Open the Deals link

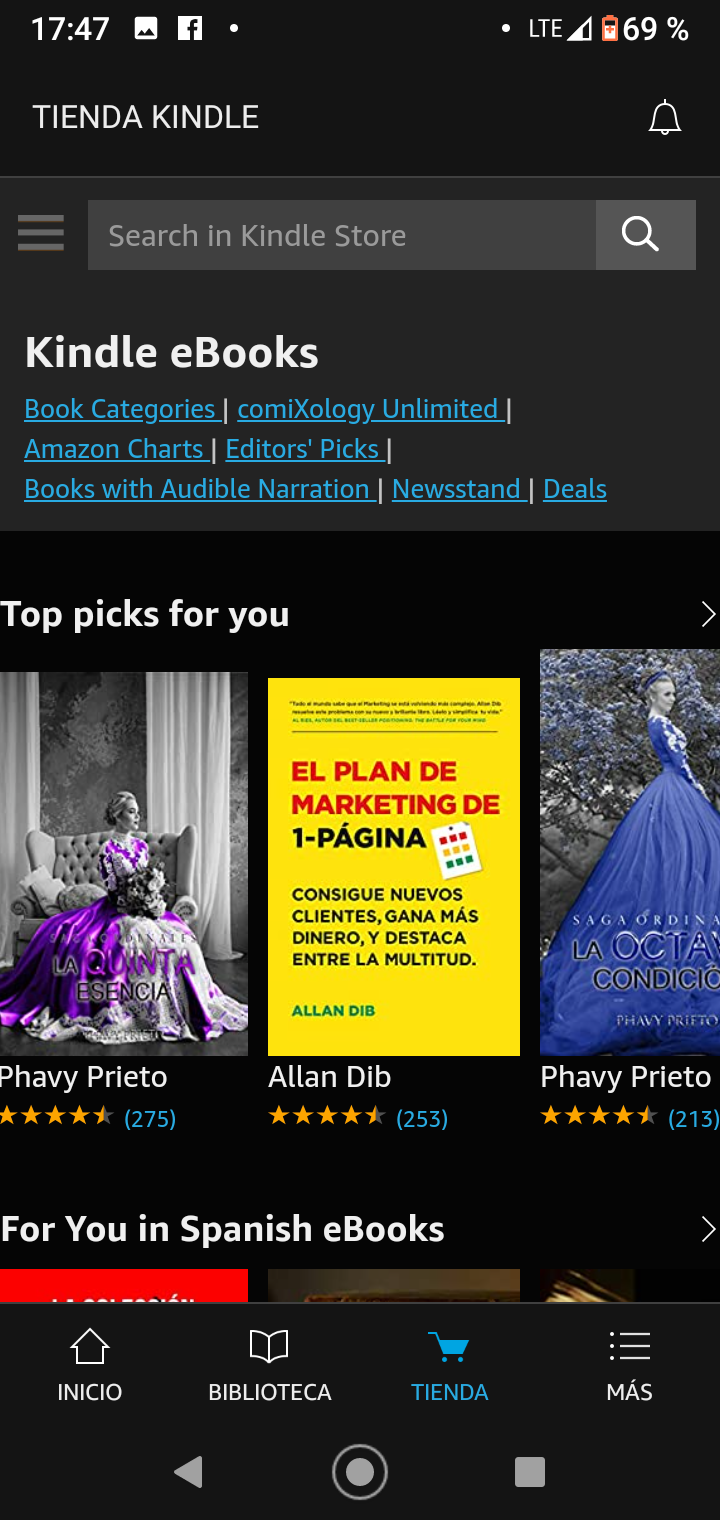[x=575, y=489]
